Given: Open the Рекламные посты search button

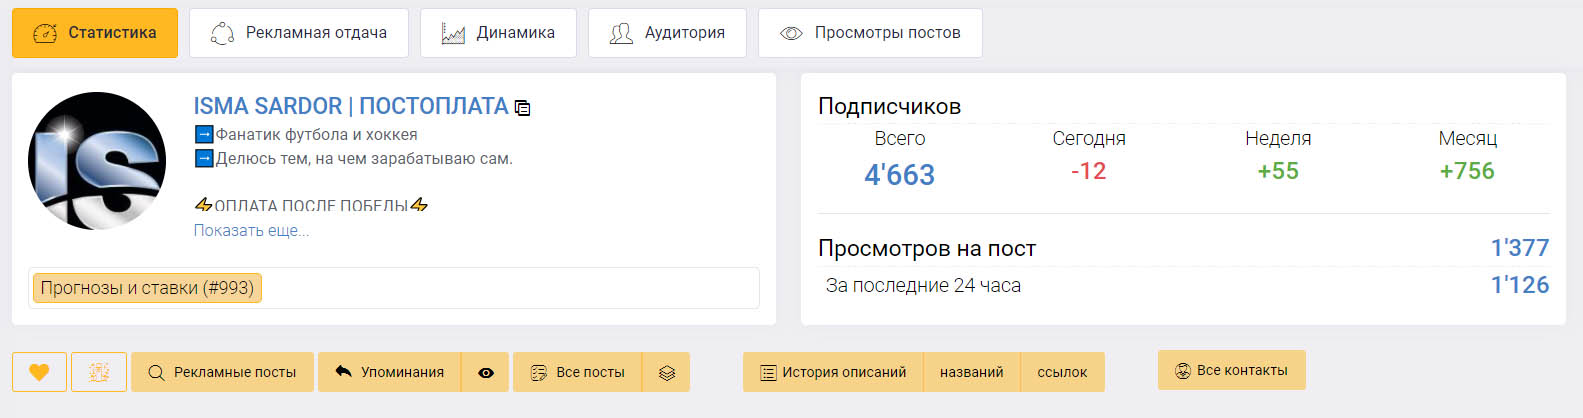Looking at the screenshot, I should pos(222,372).
